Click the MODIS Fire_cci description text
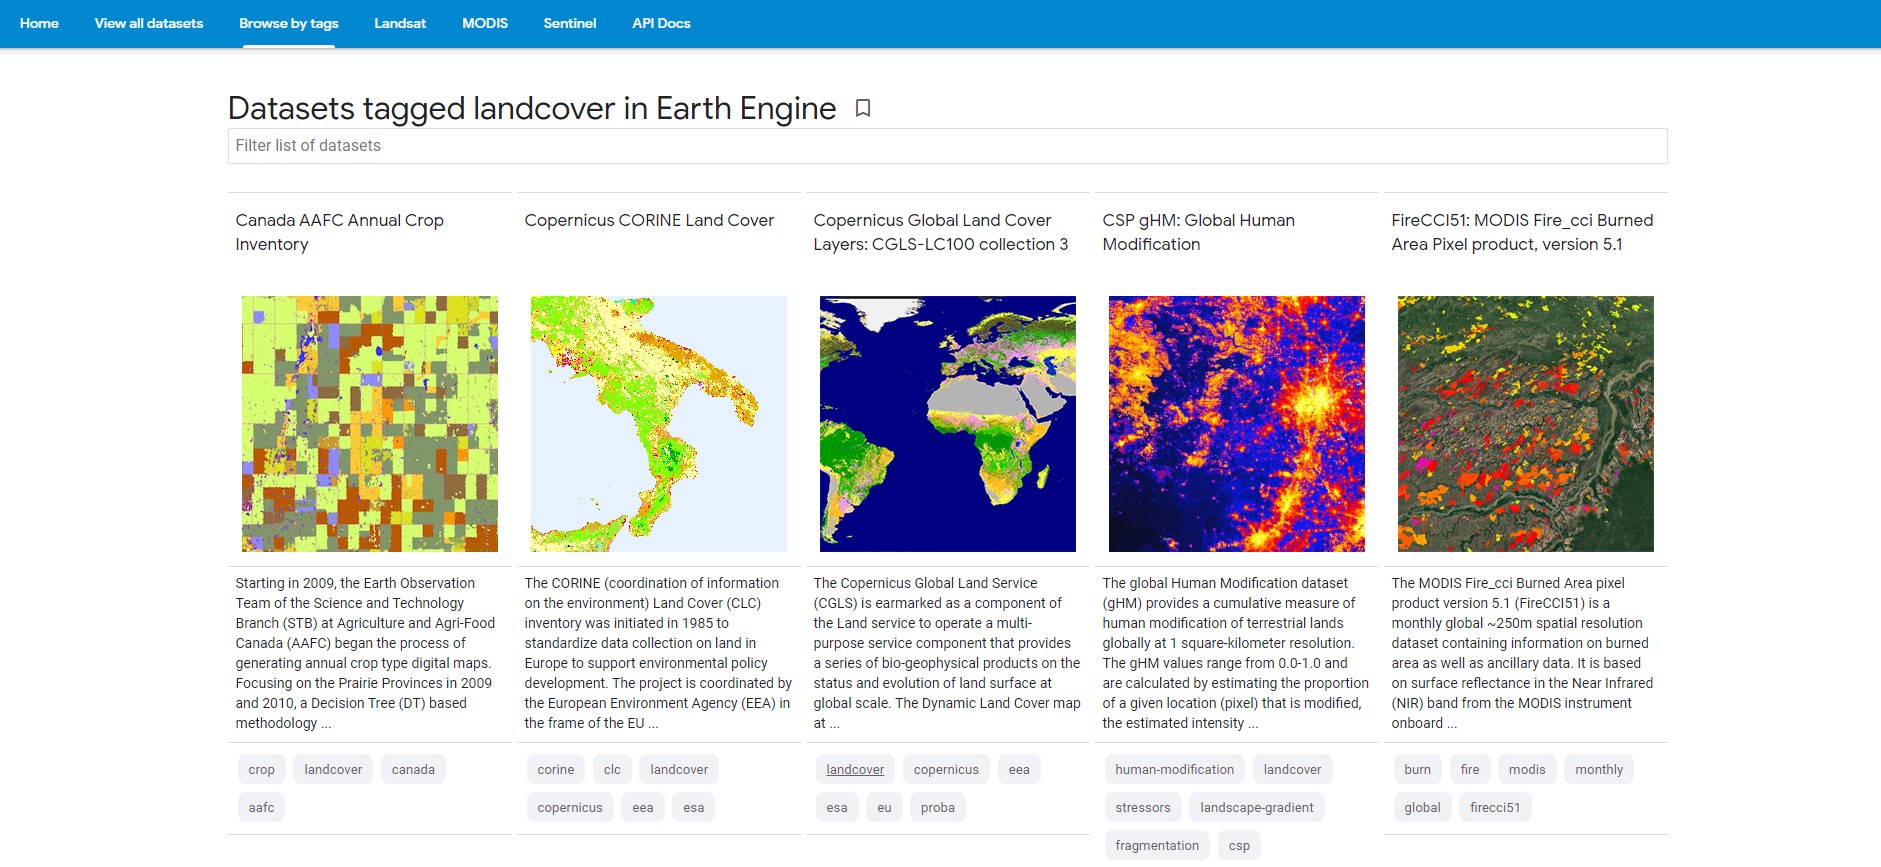Screen dimensions: 1881x867 click(x=1522, y=653)
